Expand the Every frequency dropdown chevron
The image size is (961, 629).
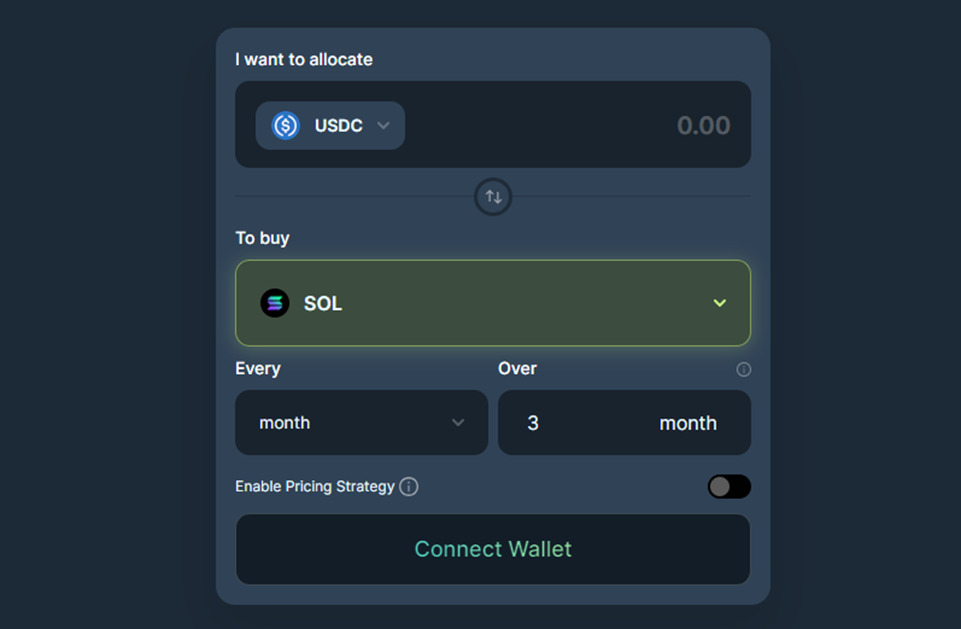[x=458, y=423]
